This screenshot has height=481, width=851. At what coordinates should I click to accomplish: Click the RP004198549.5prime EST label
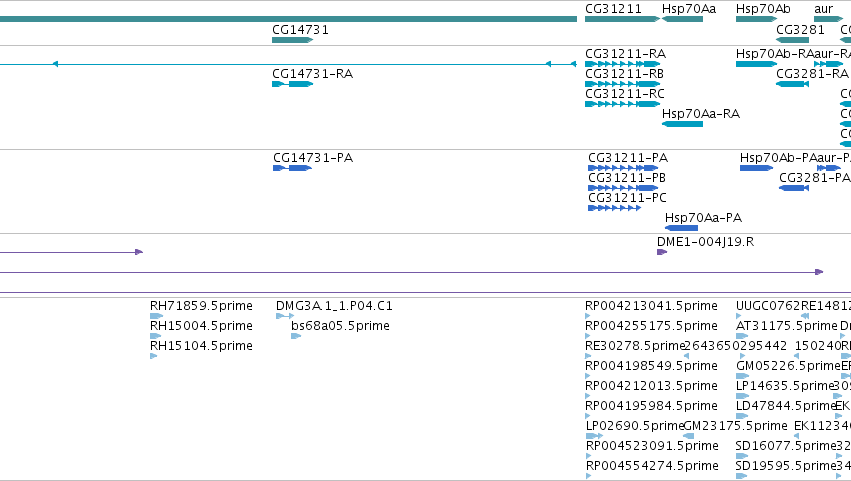pos(651,366)
